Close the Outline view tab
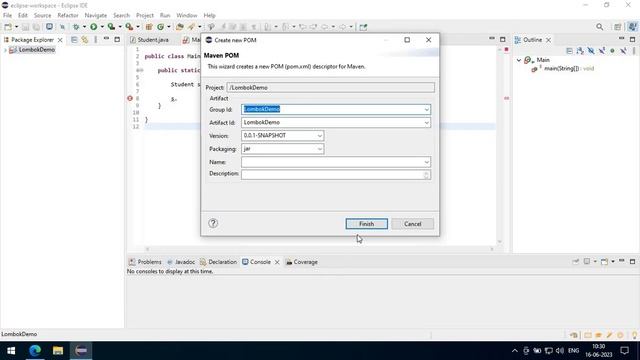 pos(549,40)
